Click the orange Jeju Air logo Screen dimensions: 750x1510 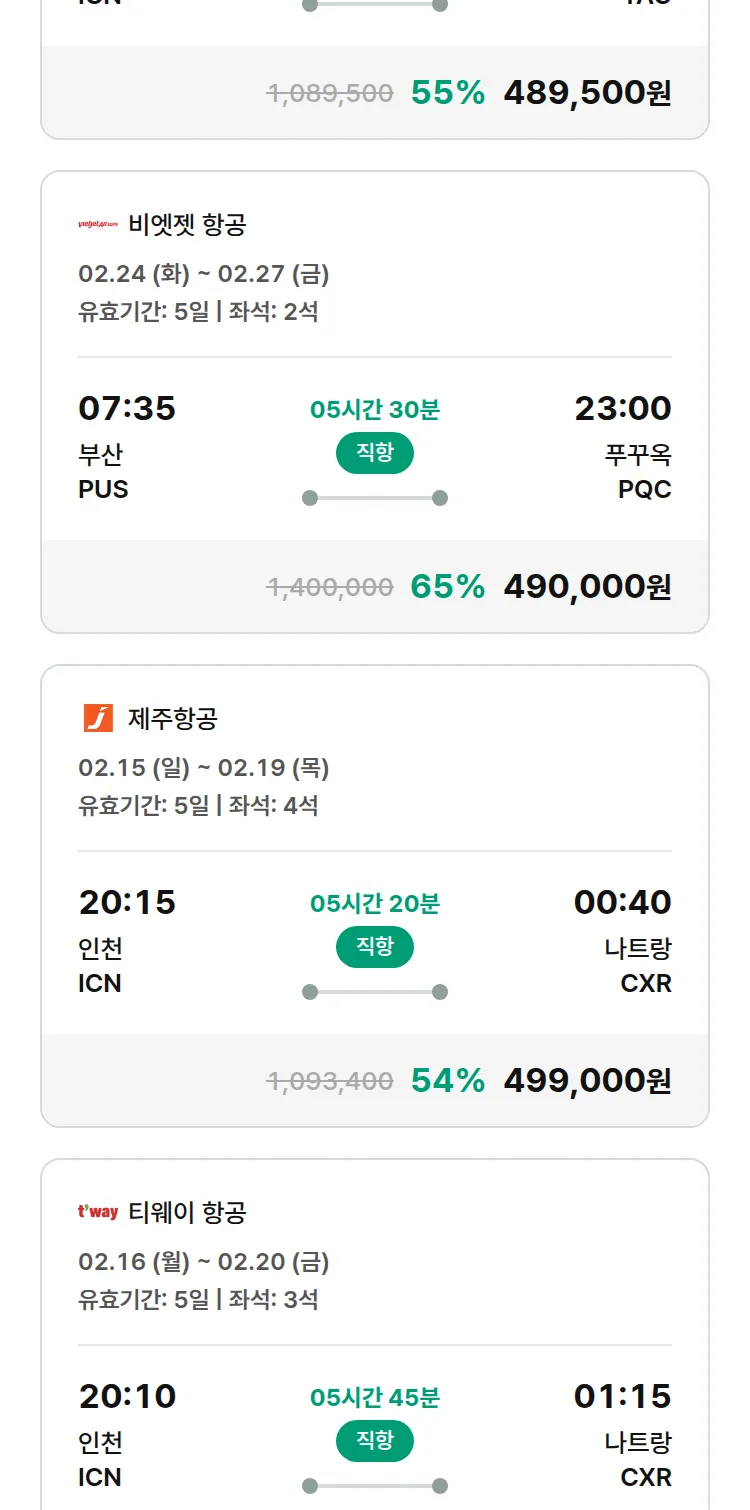pos(98,718)
